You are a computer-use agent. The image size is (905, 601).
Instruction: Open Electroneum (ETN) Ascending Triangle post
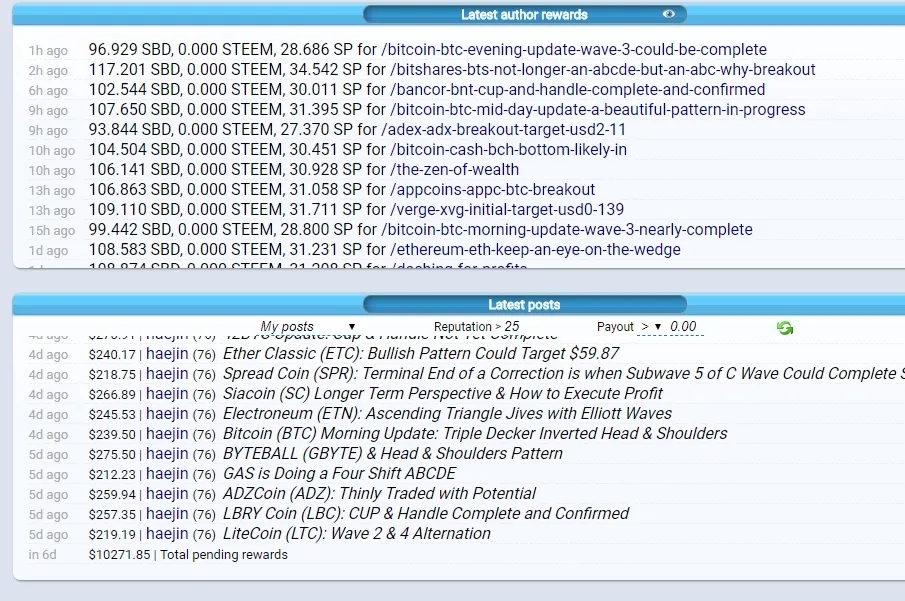click(447, 413)
